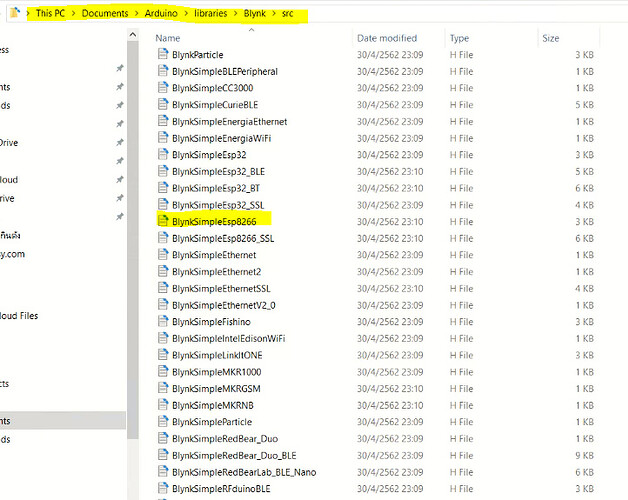Image resolution: width=628 pixels, height=500 pixels.
Task: Click the 'loud Files' navigation pane item
Action: click(x=19, y=316)
